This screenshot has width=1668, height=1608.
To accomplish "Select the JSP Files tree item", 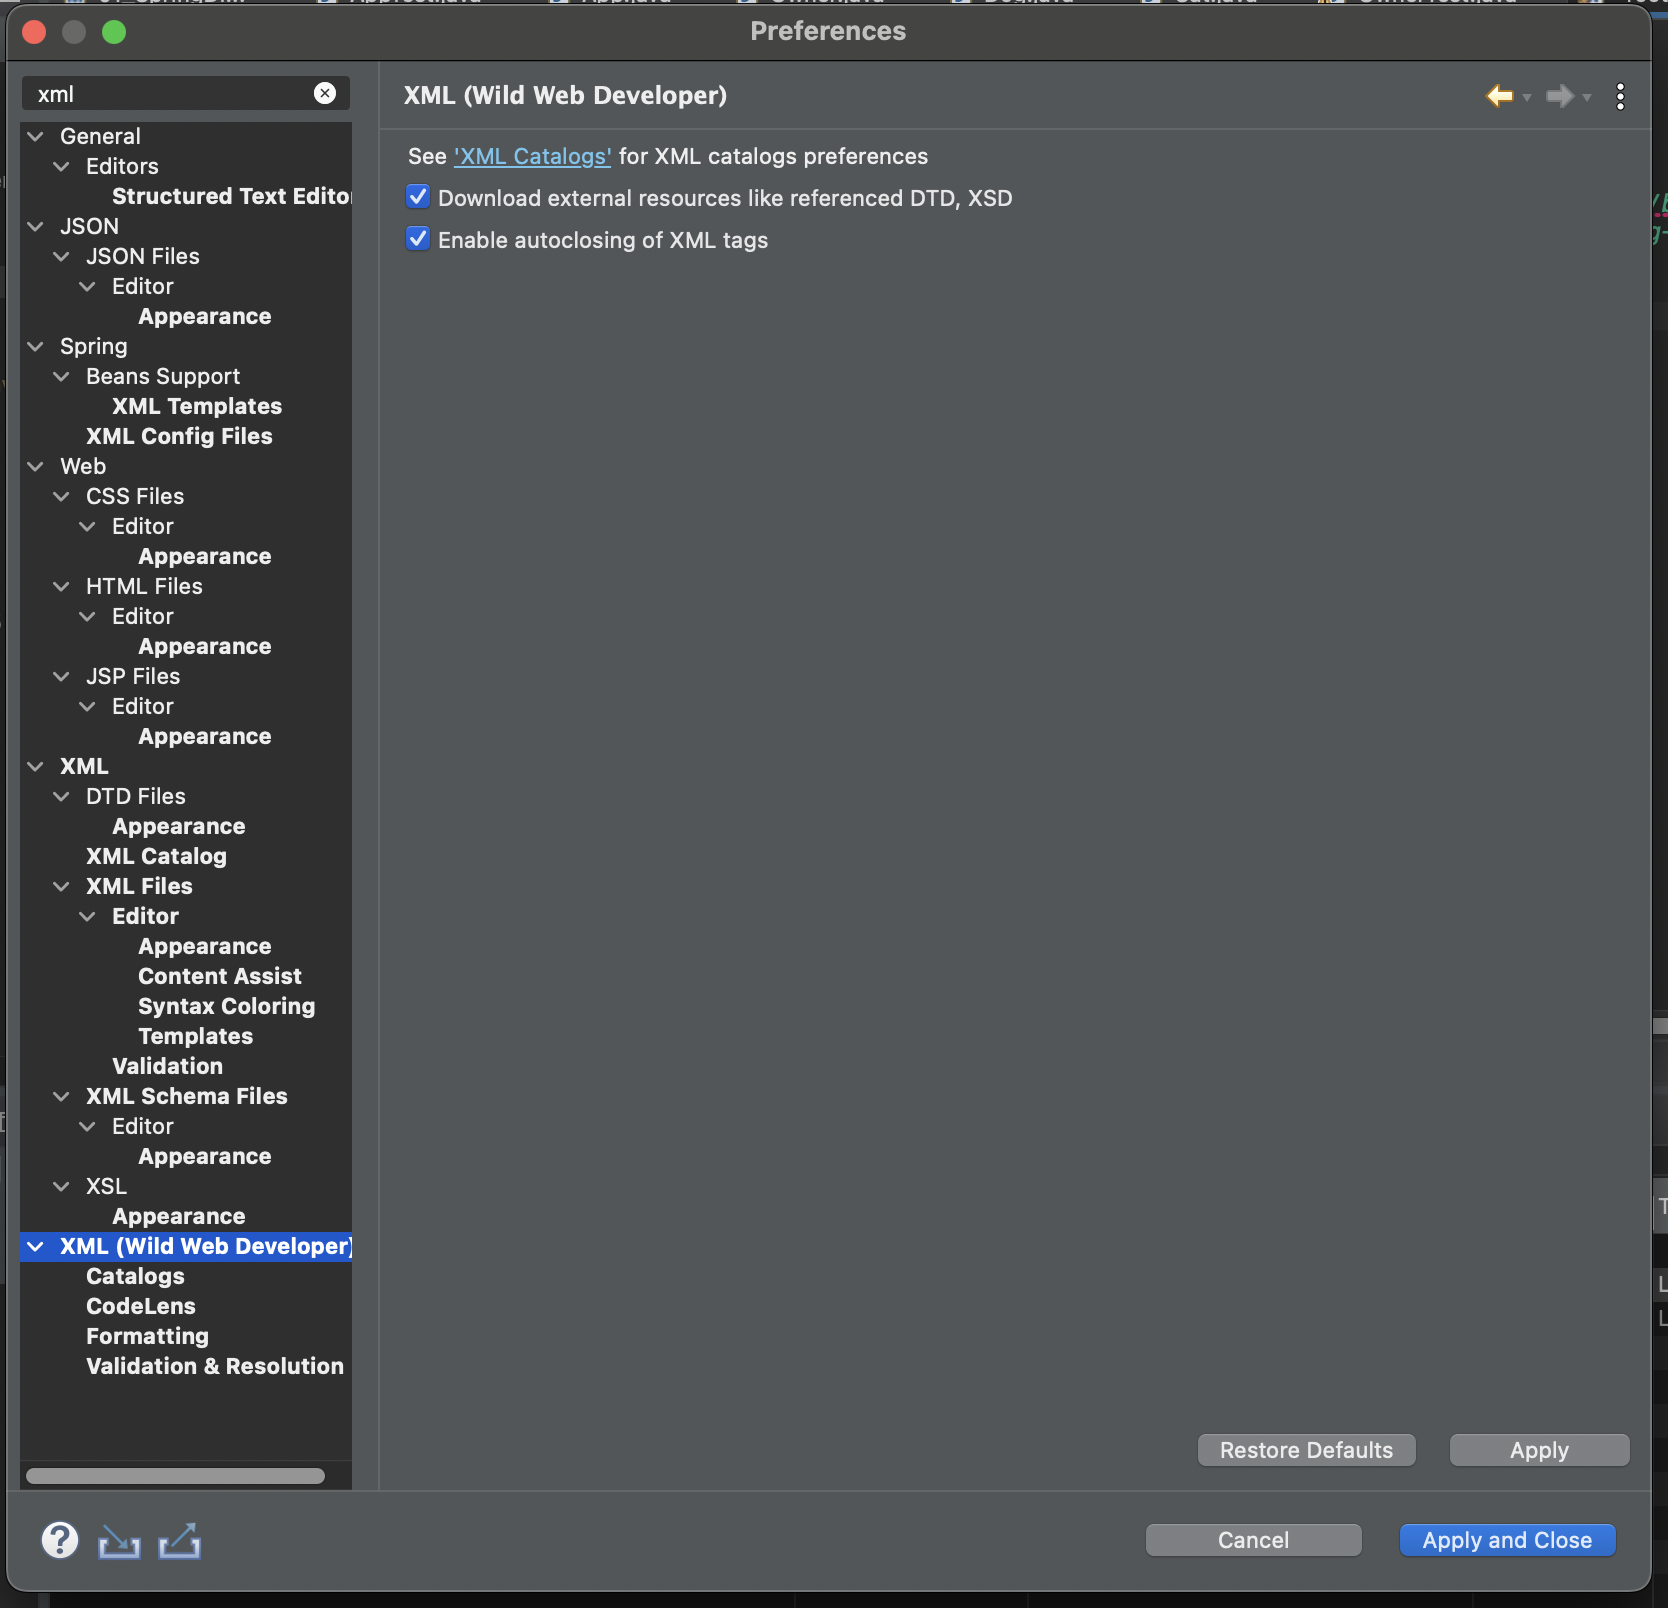I will click(x=133, y=676).
